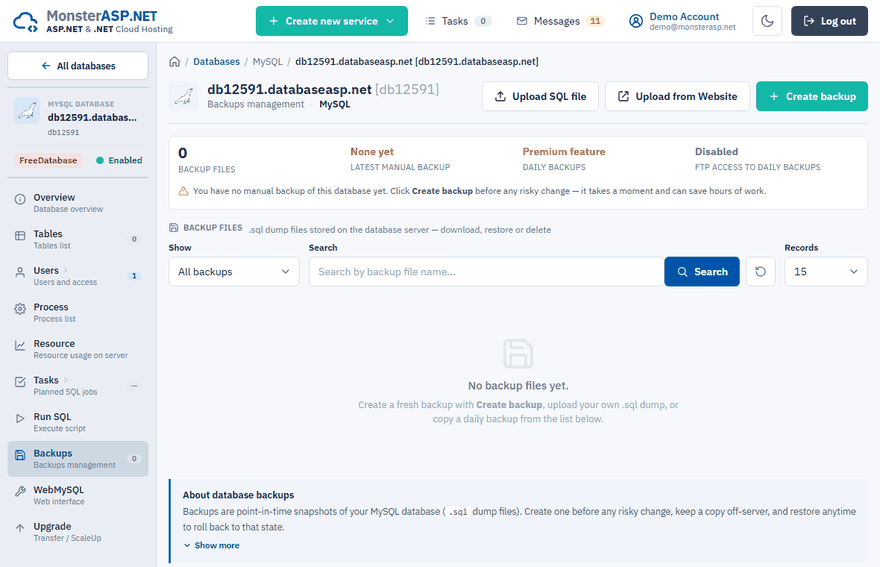Image resolution: width=880 pixels, height=567 pixels.
Task: Click the Users count badge 1
Action: [x=134, y=276]
